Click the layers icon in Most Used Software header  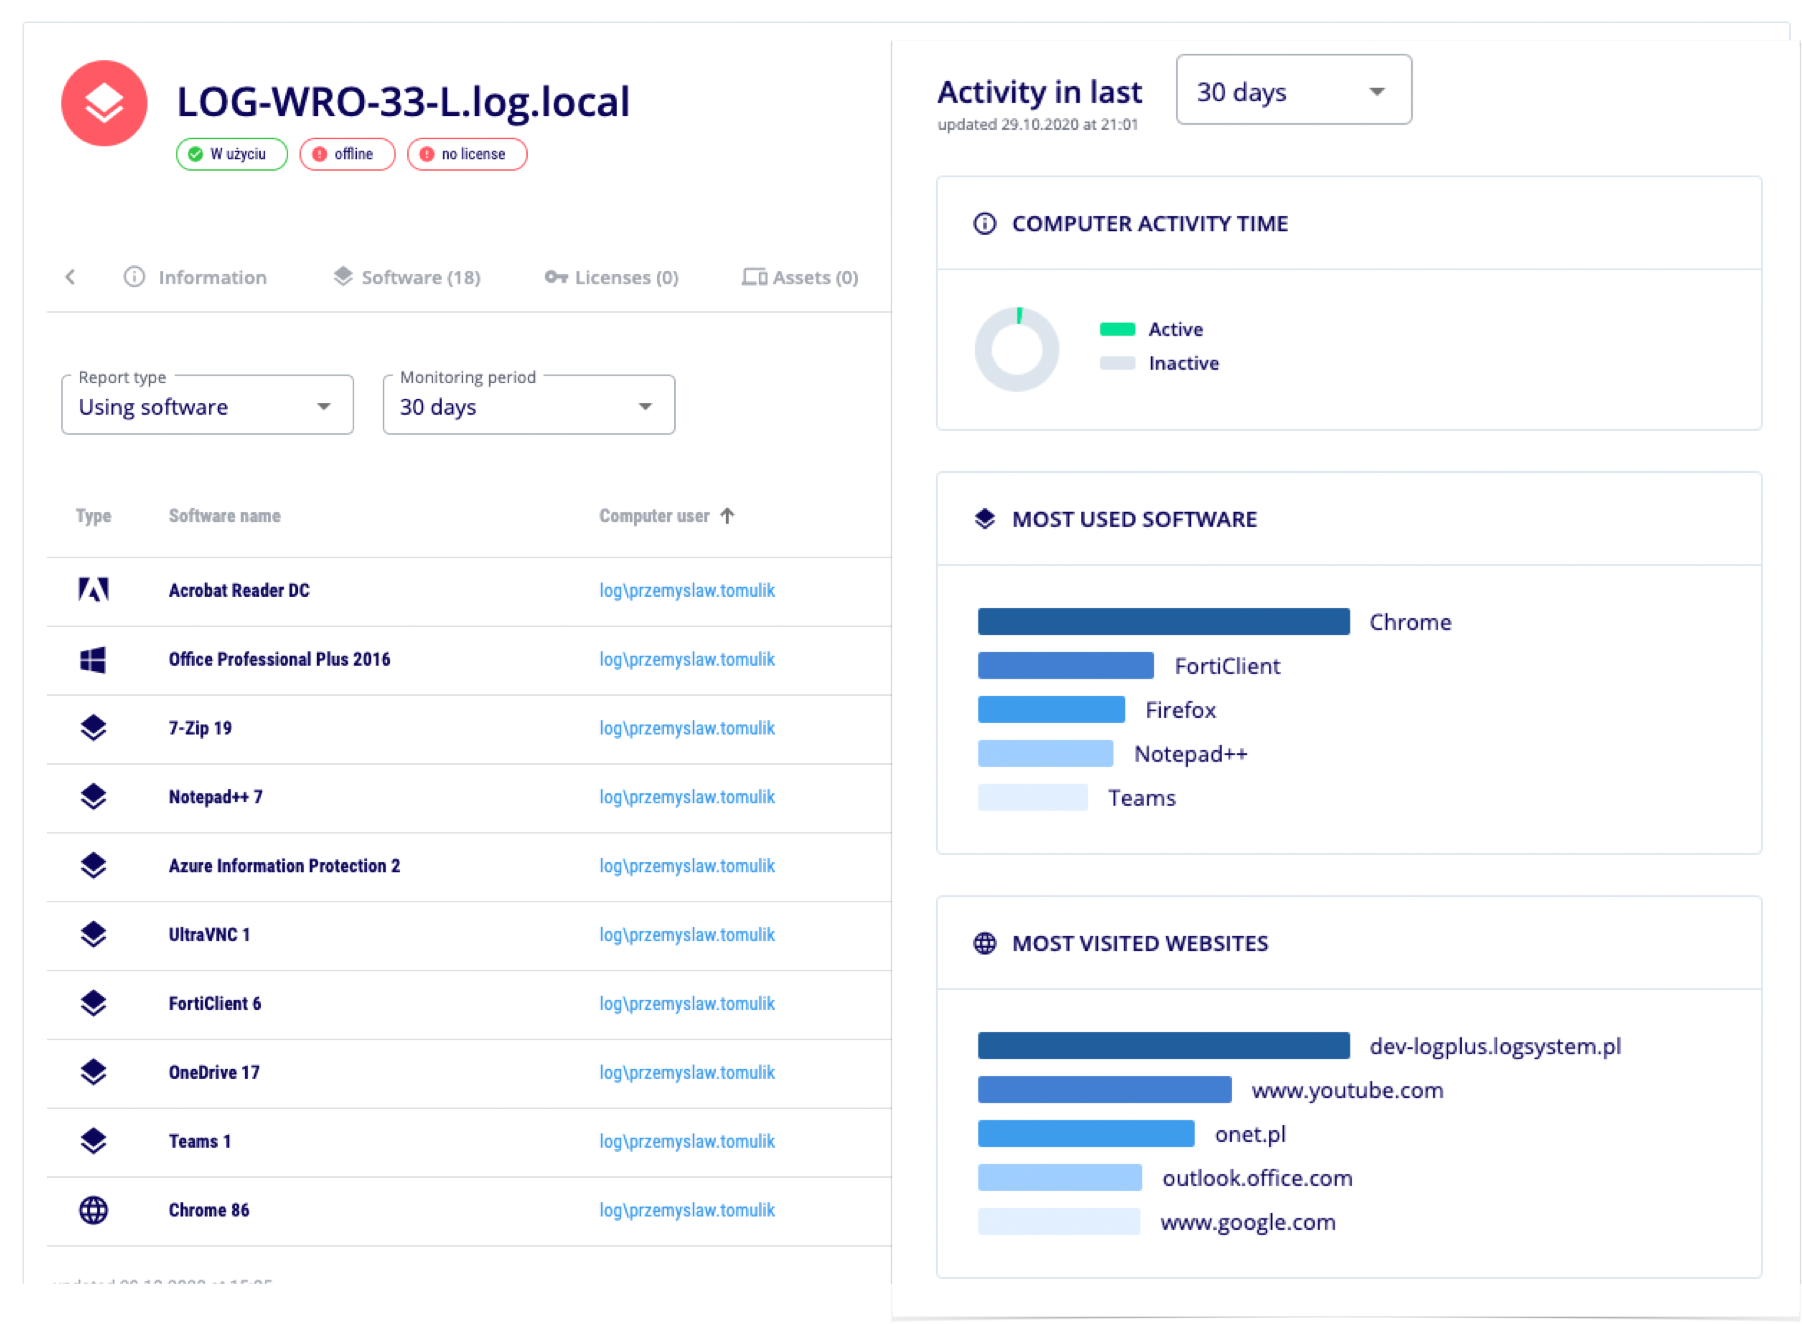pos(985,519)
